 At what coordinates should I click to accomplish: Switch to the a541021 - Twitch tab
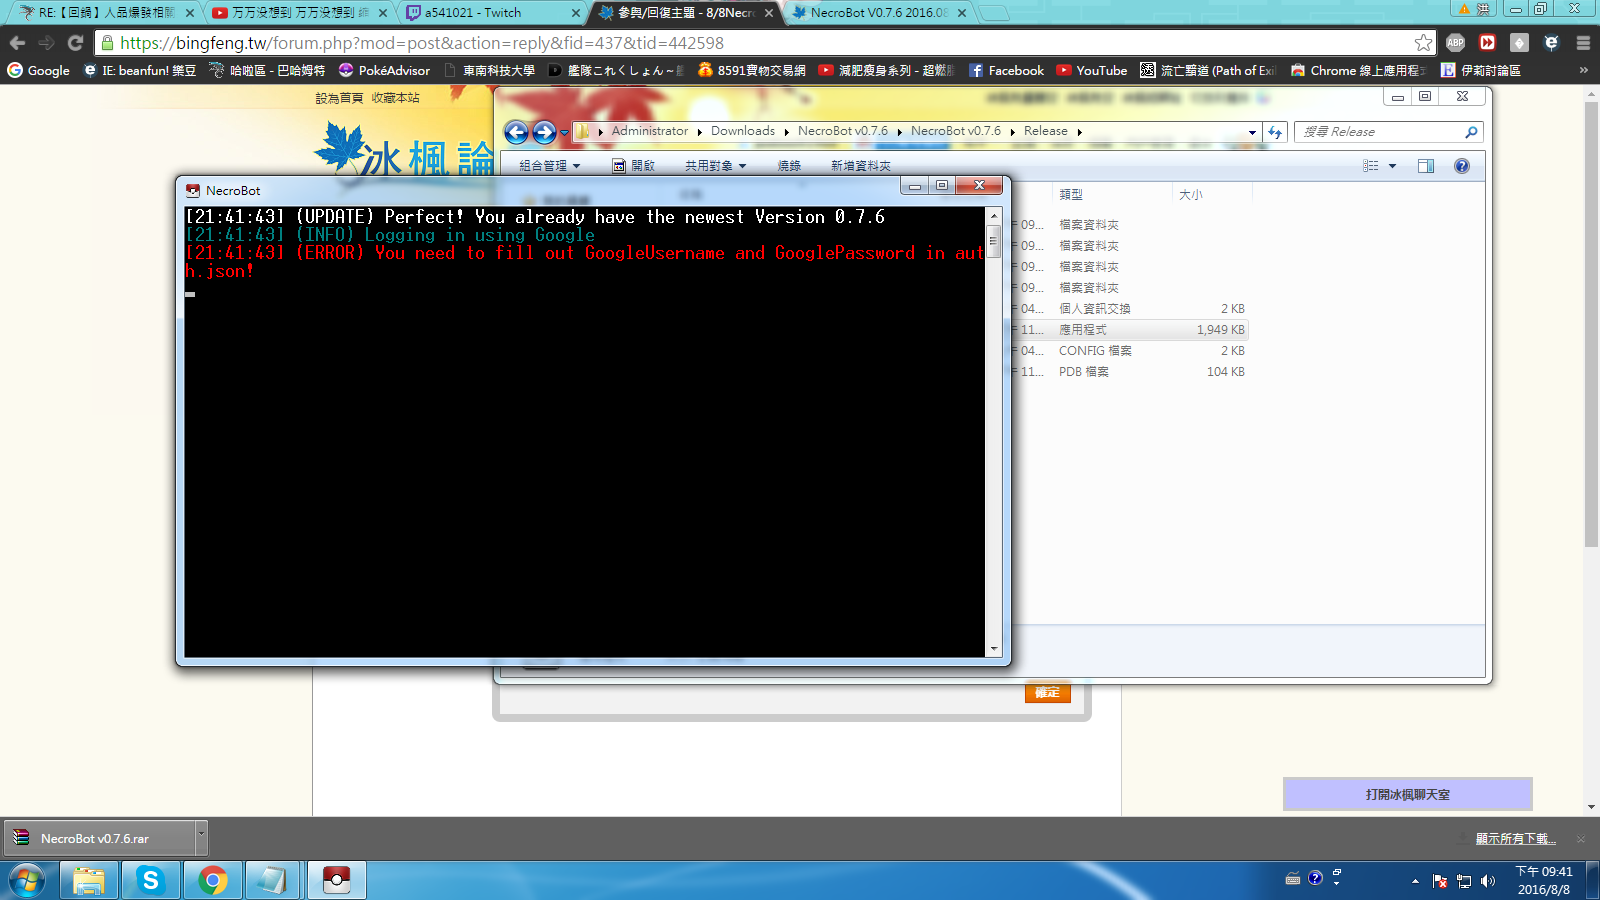pos(489,13)
